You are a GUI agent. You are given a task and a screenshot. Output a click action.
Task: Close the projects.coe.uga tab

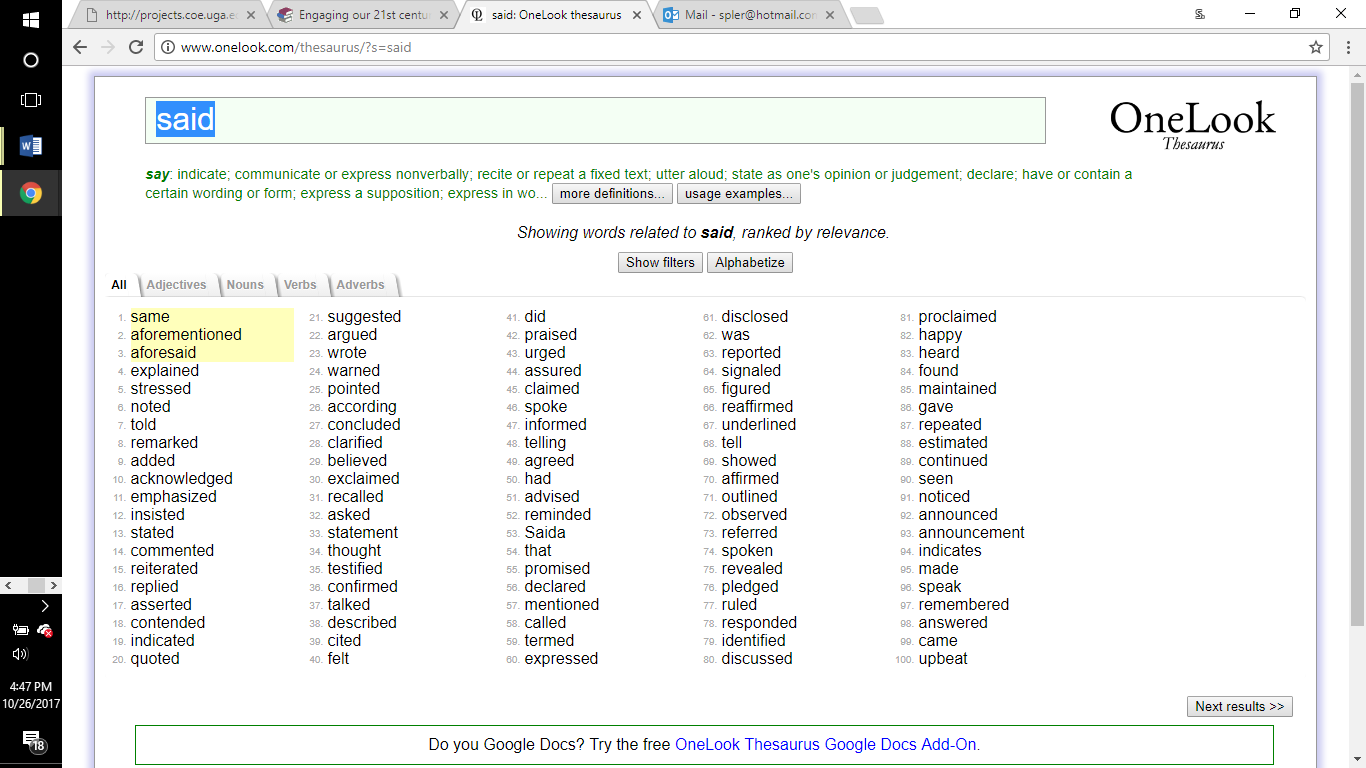point(250,15)
